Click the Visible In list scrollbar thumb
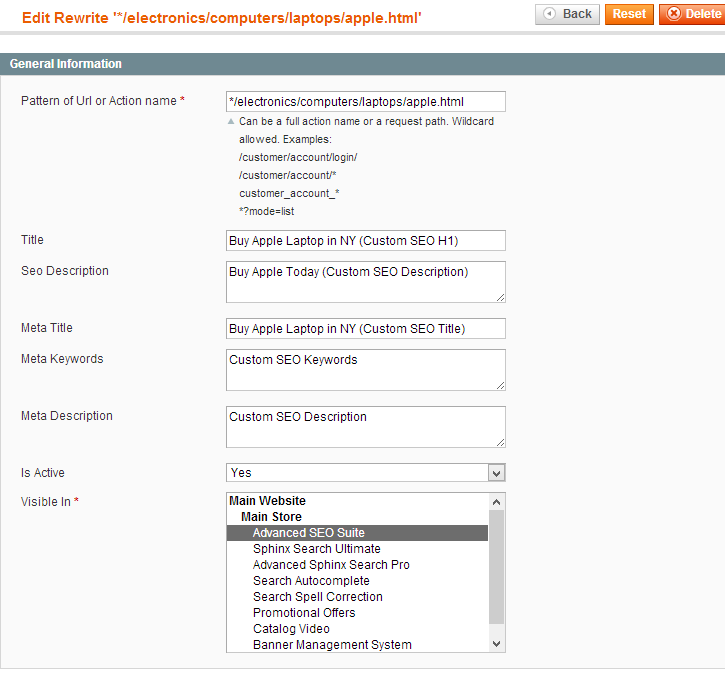This screenshot has height=680, width=725. 497,567
